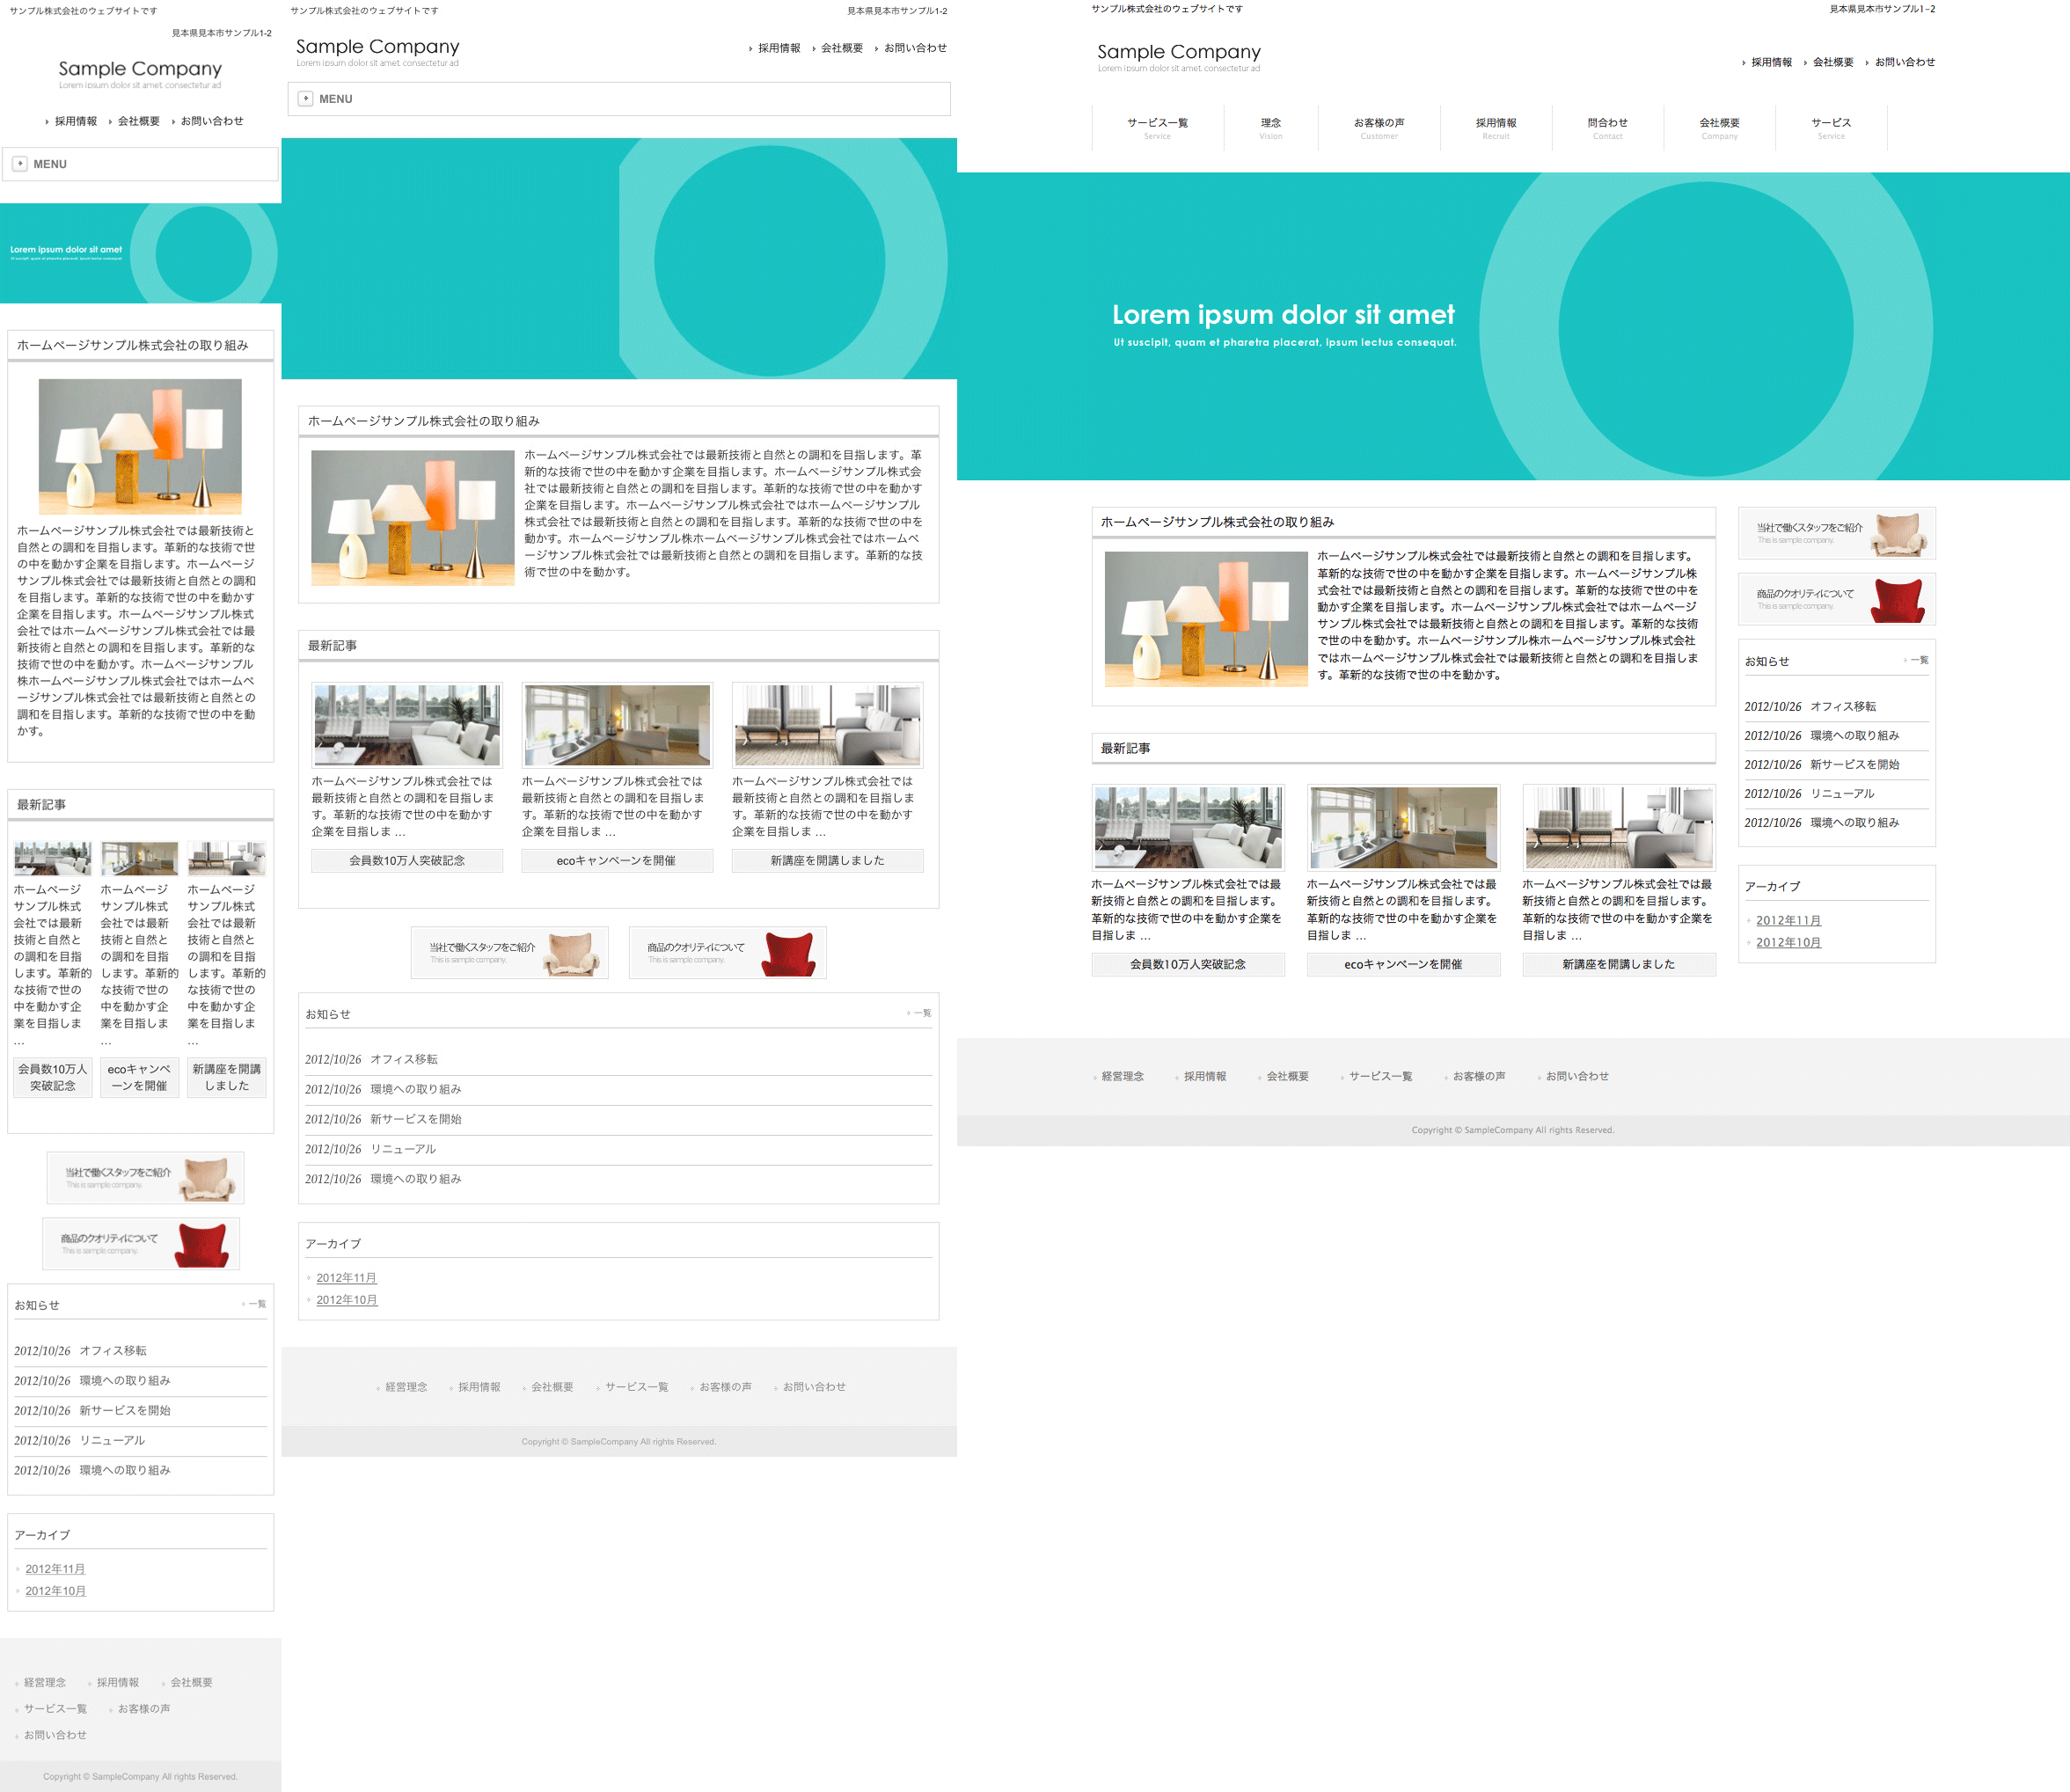
Task: Open 2012年11月 archive in desktop sidebar
Action: tap(1788, 920)
